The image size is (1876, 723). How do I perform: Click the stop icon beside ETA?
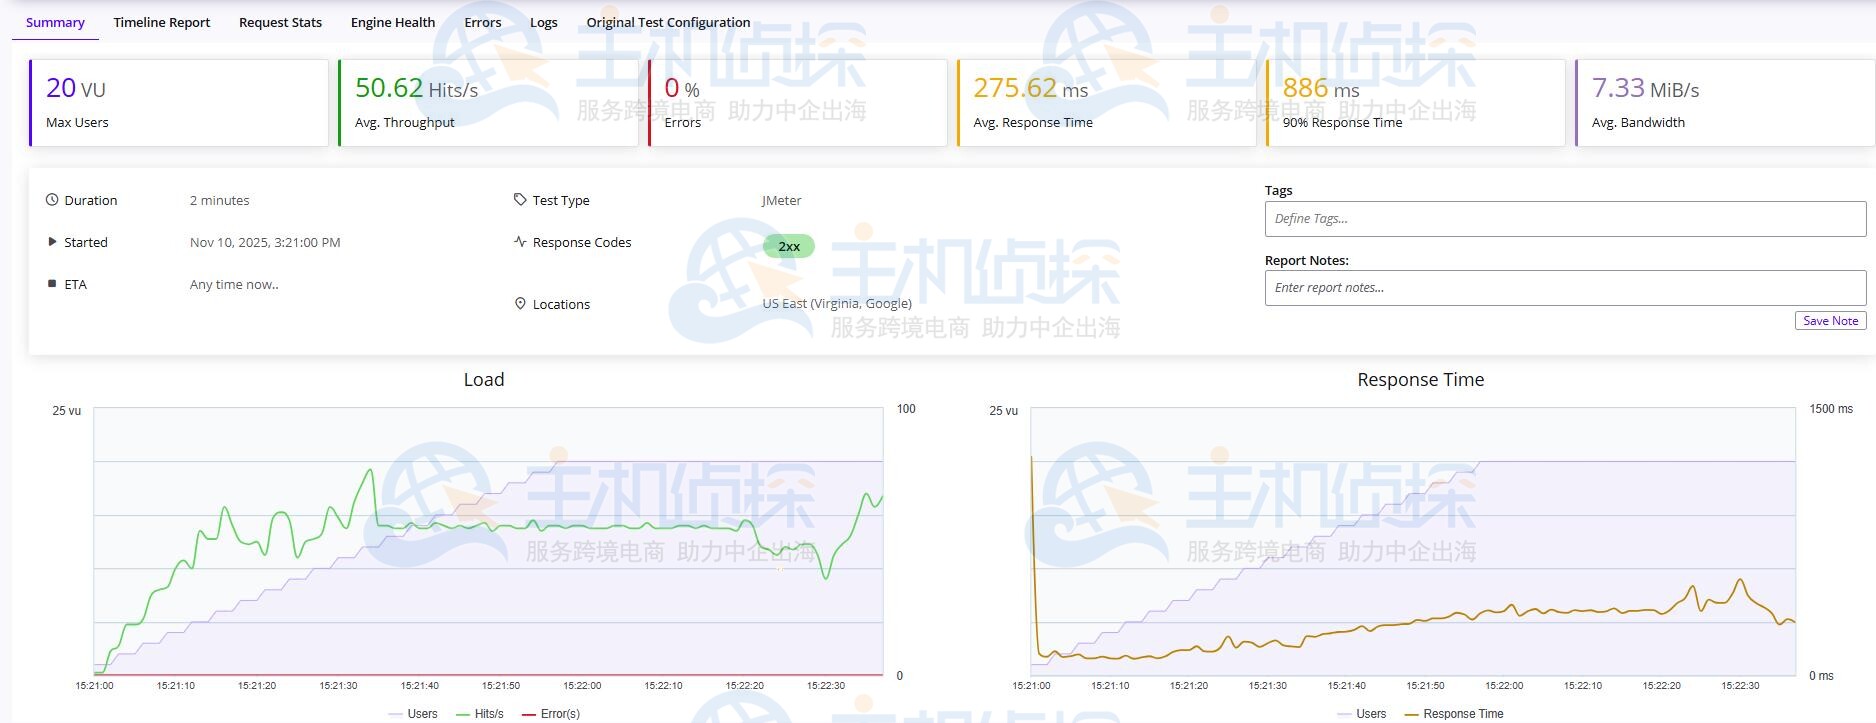(x=52, y=284)
